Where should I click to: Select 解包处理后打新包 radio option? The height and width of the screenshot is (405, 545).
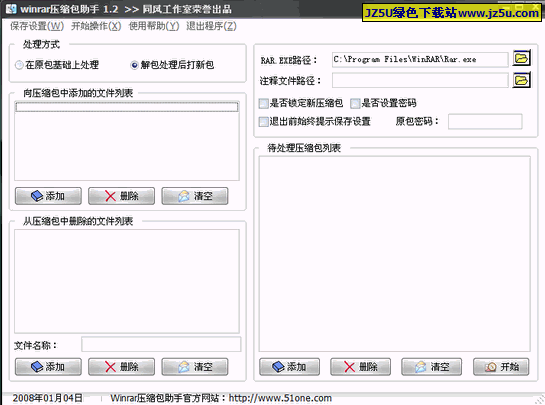172,65
